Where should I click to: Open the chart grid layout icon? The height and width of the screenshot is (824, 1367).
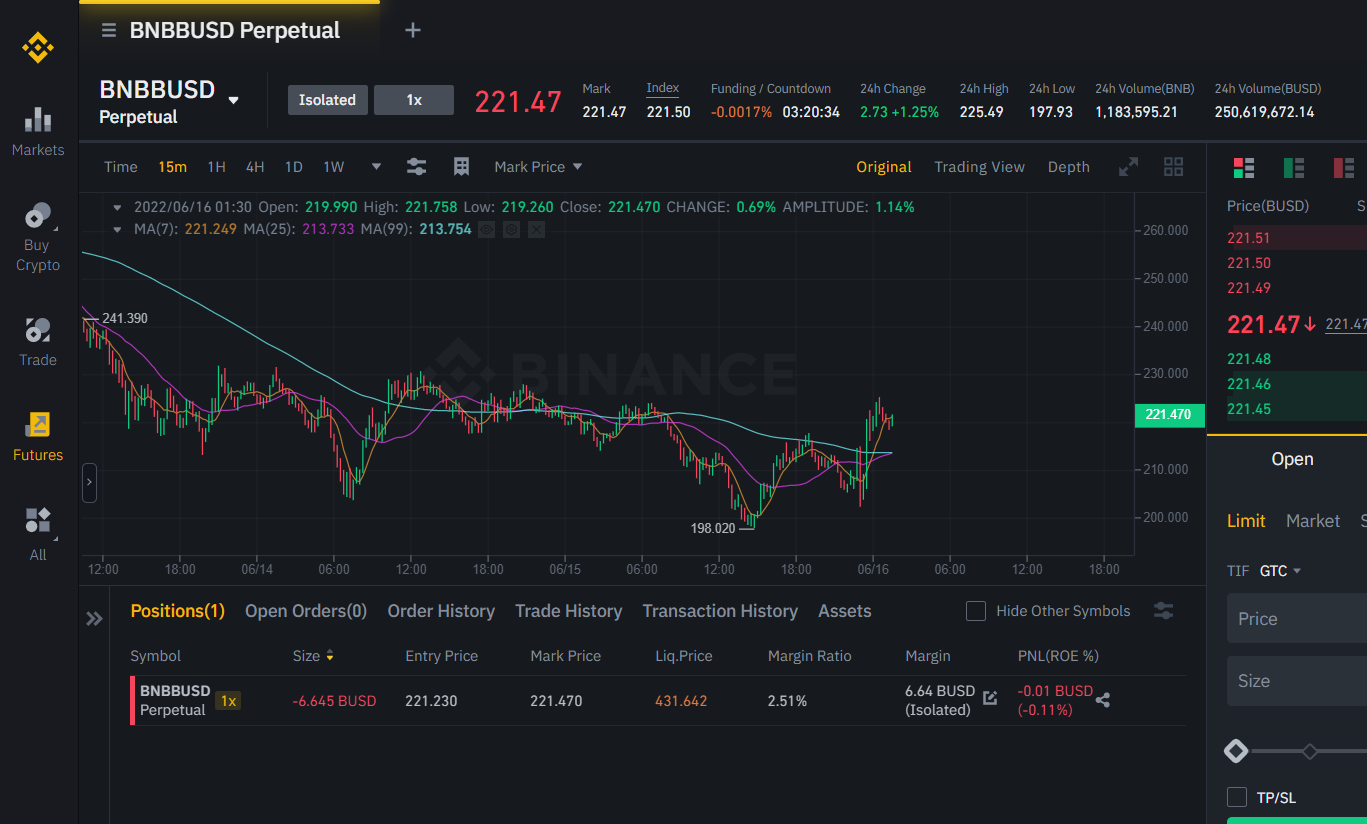tap(1174, 167)
